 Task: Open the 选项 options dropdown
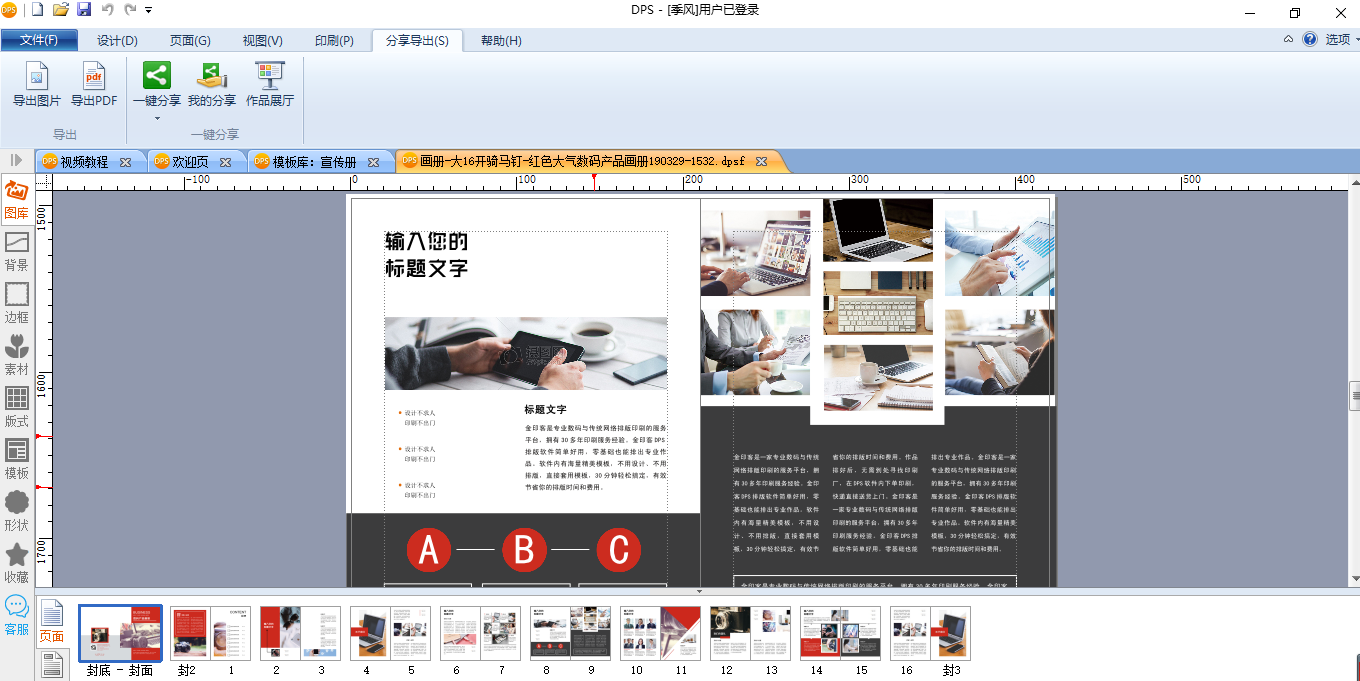pos(1341,40)
